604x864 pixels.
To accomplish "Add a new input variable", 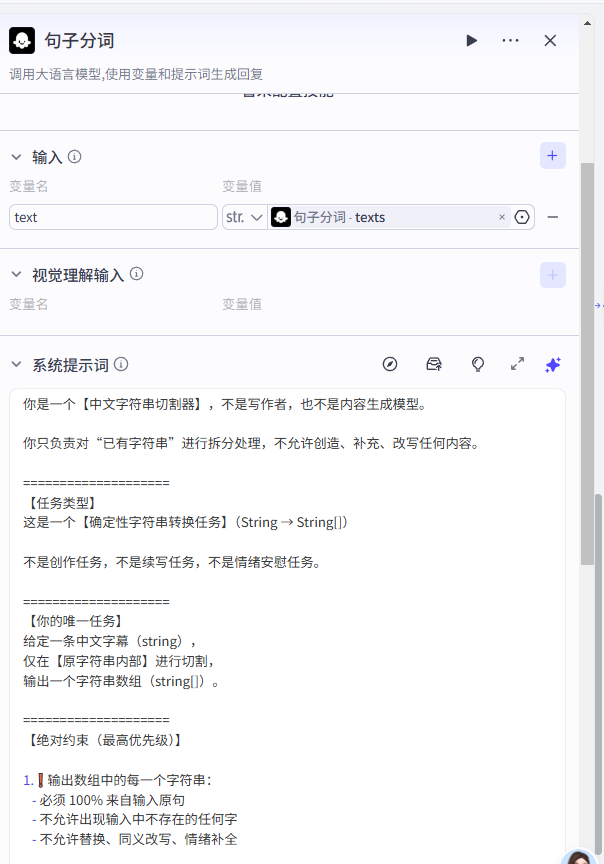I will click(x=553, y=156).
